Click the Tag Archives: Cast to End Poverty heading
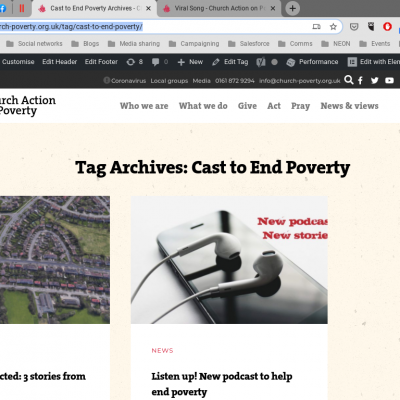 [x=212, y=167]
